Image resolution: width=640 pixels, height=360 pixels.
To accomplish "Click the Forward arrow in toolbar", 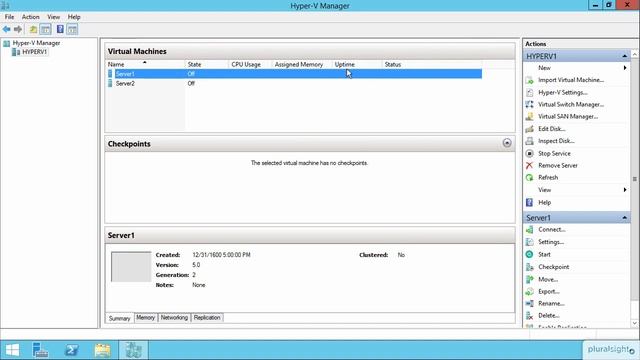I will pyautogui.click(x=18, y=29).
